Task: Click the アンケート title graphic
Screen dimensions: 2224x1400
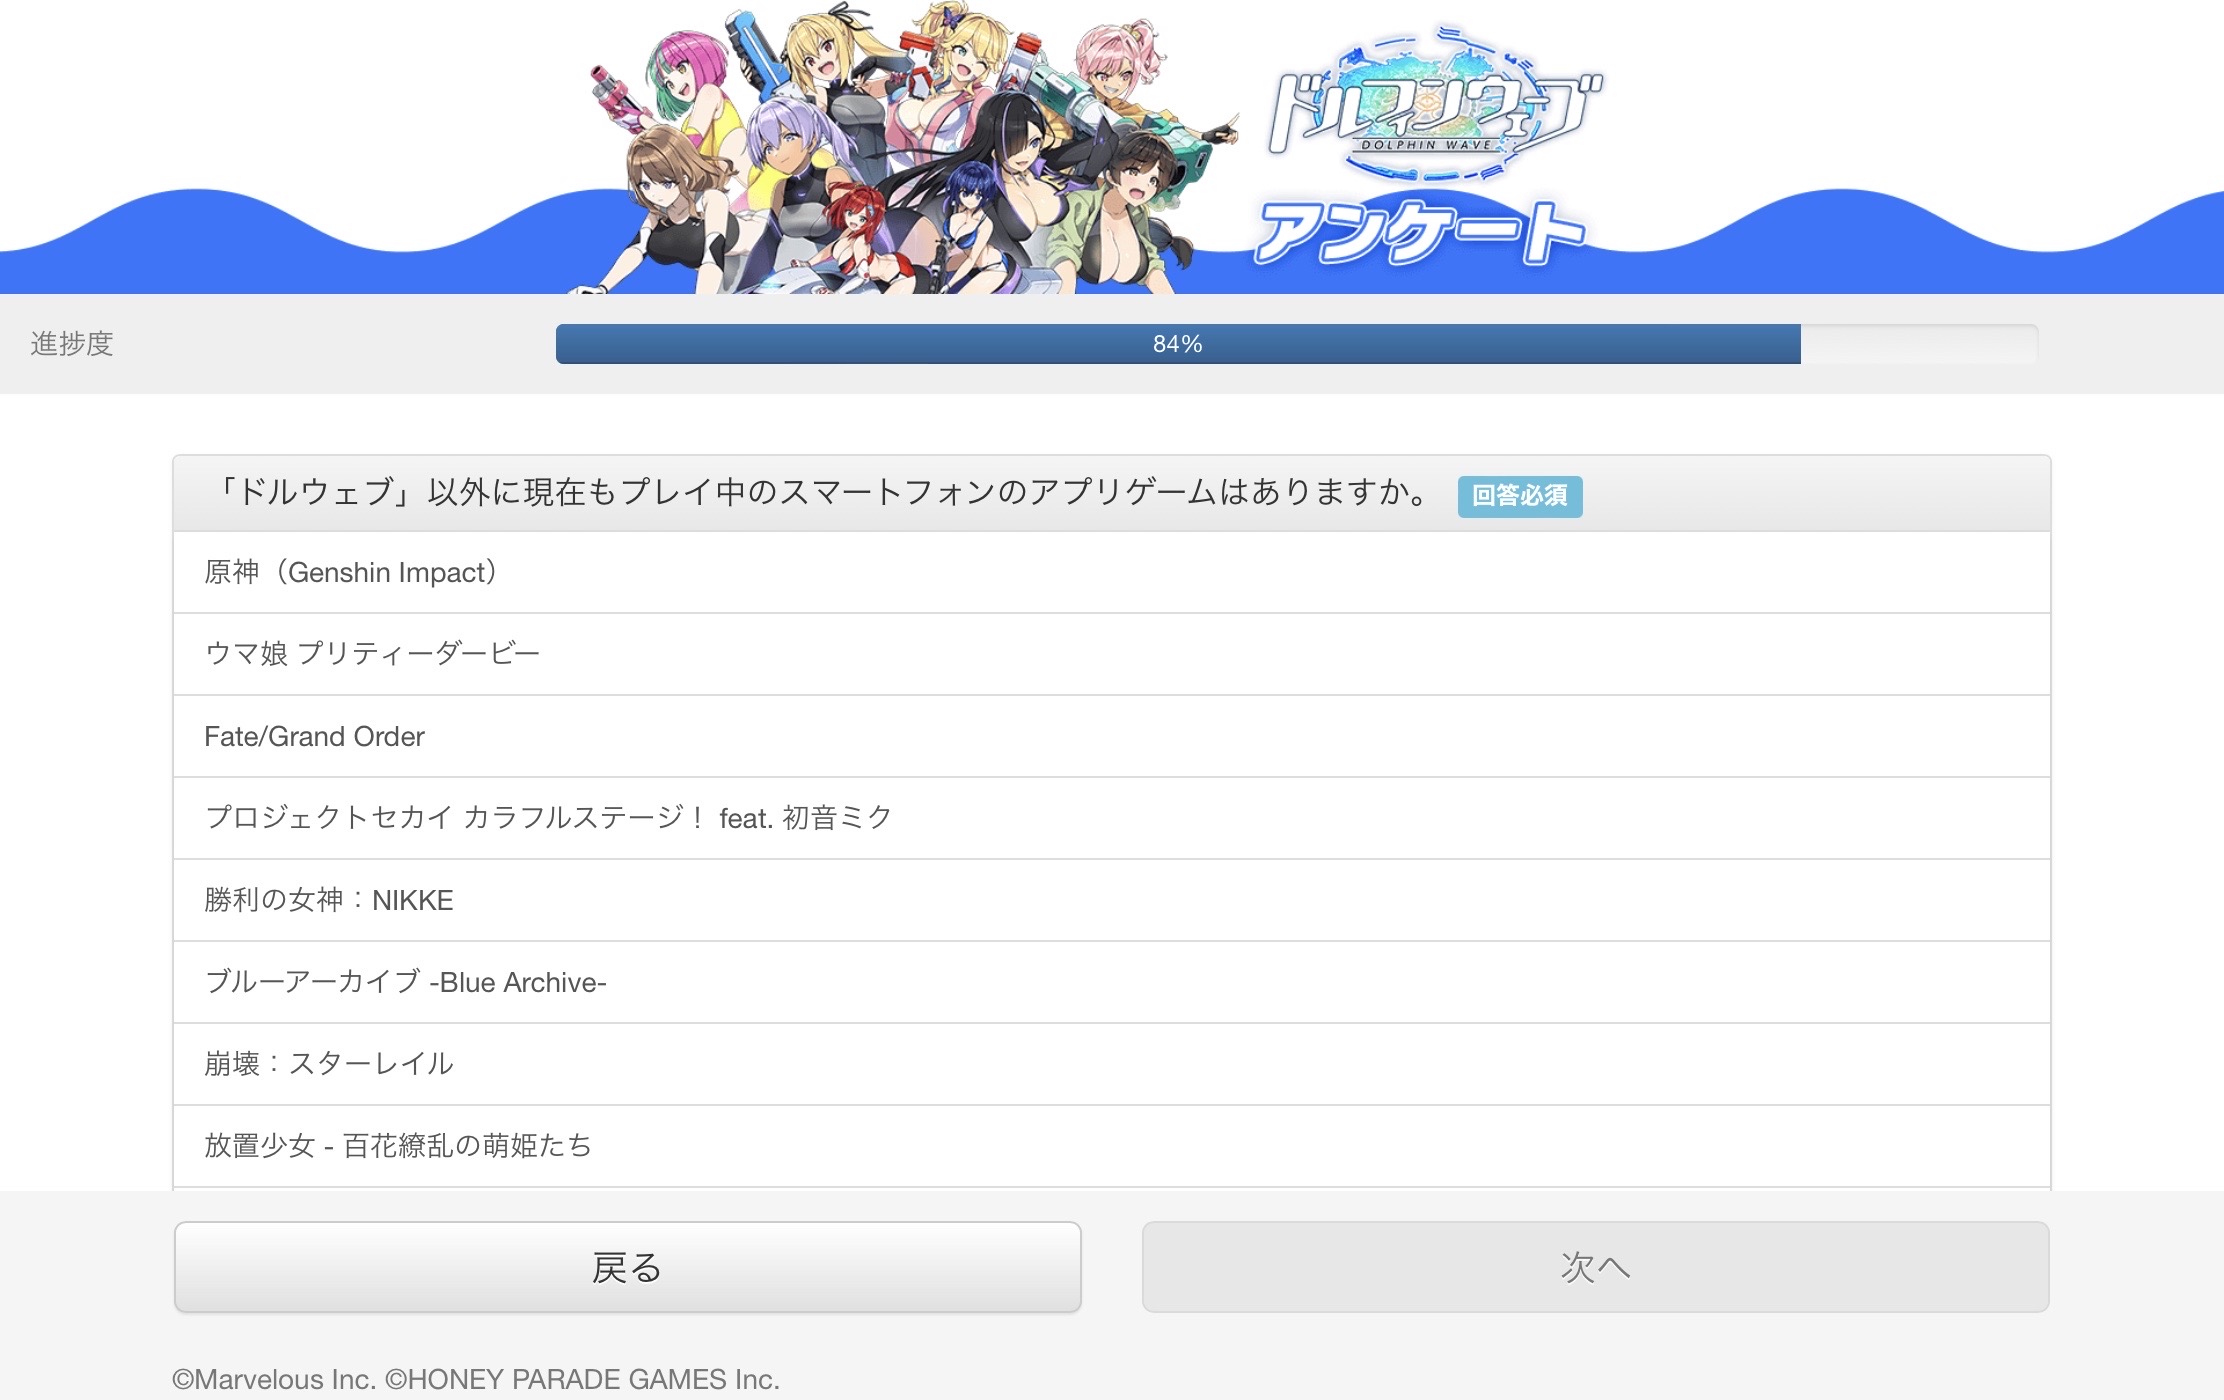Action: [1420, 232]
